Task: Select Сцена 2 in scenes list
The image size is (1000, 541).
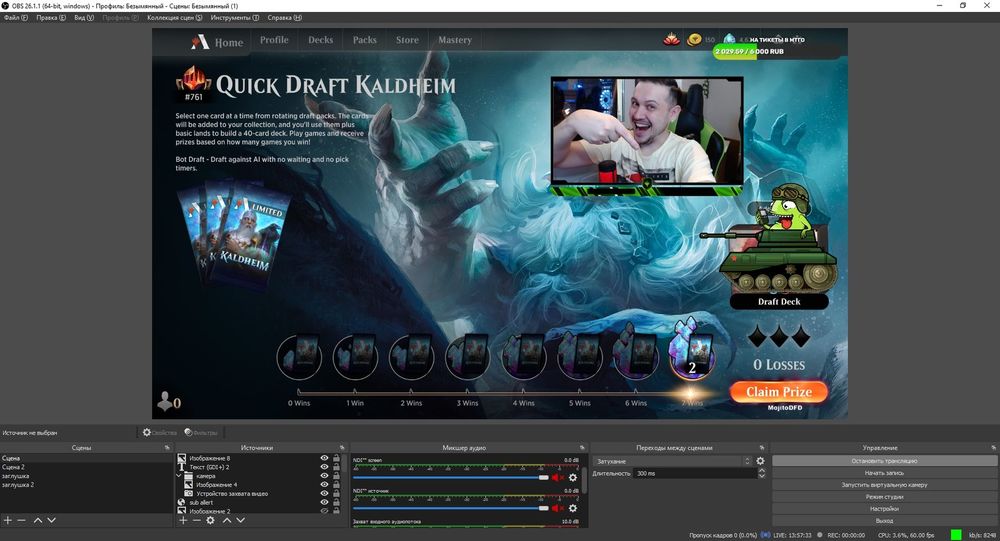Action: (14, 467)
